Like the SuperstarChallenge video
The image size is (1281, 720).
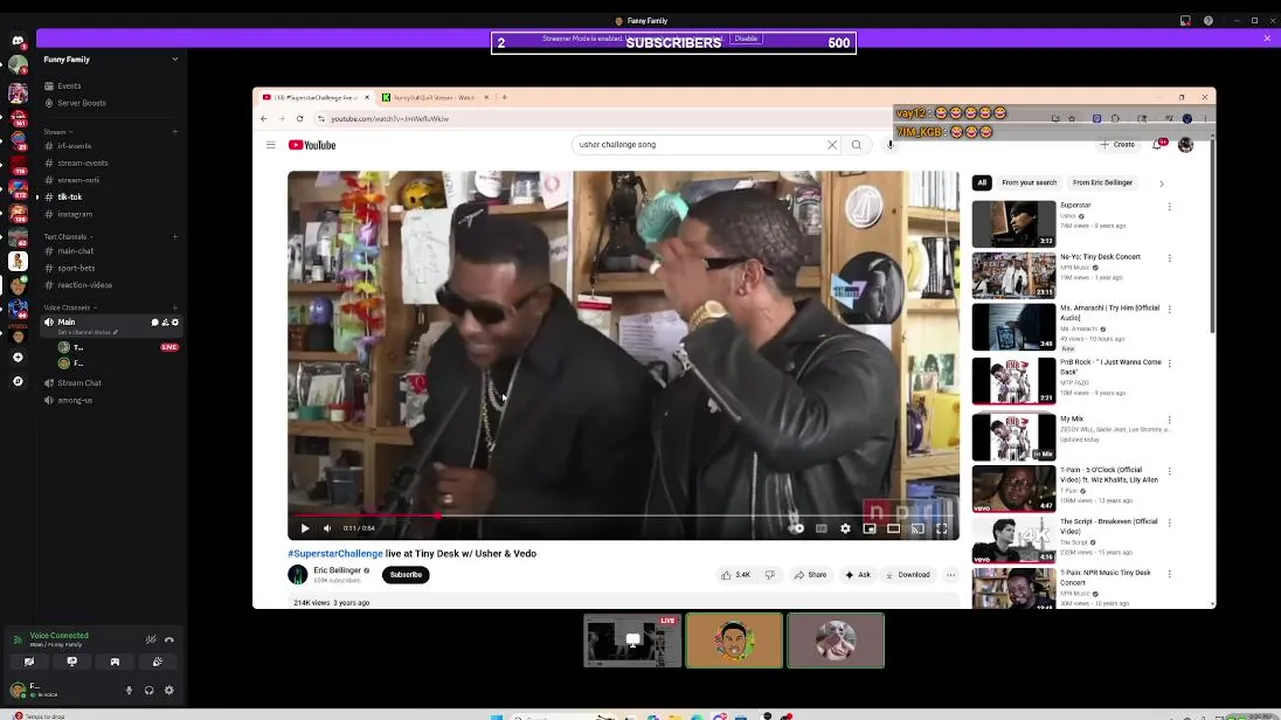point(735,575)
